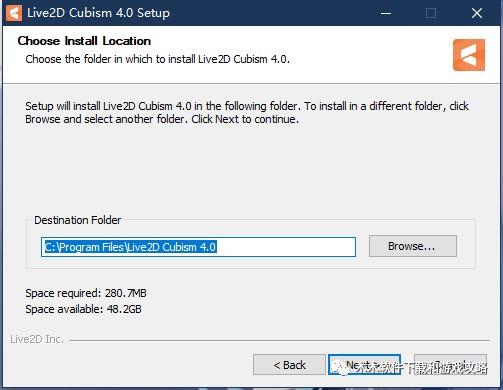Click inside the Destination Folder path field

coord(198,247)
